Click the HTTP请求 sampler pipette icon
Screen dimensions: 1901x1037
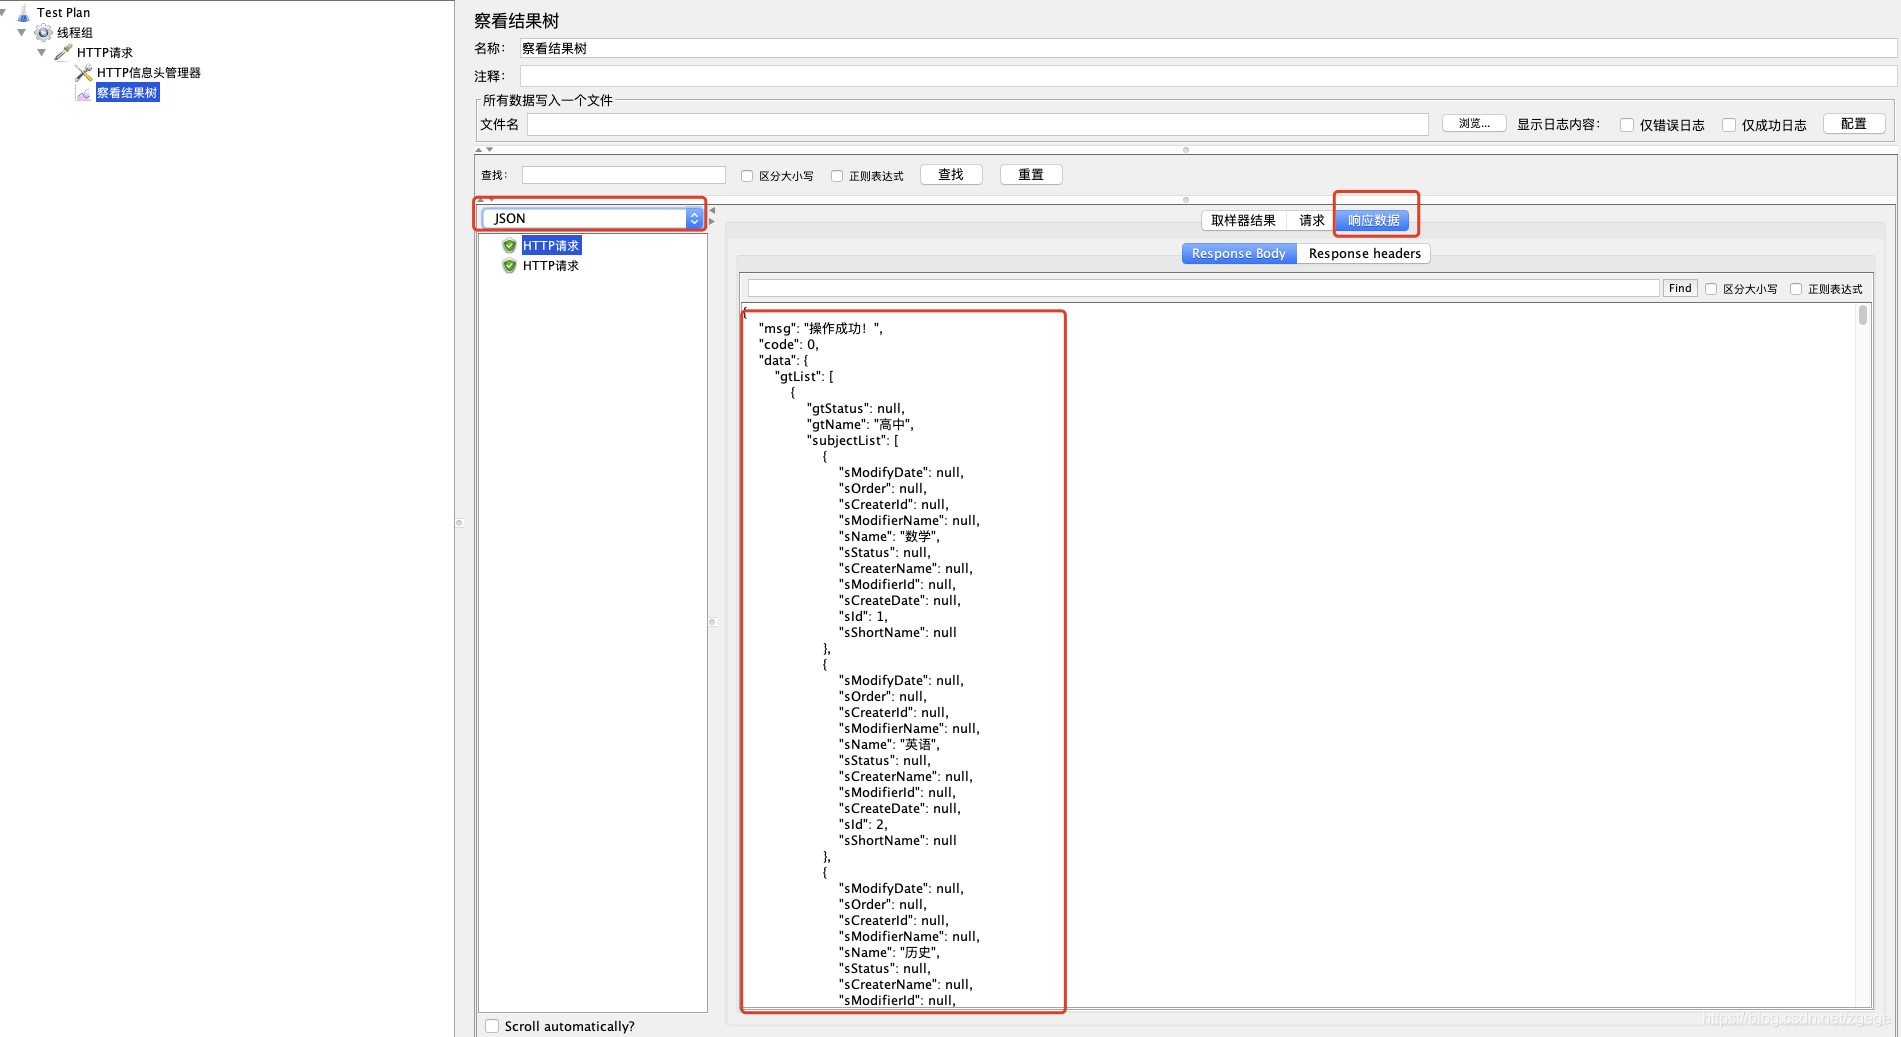point(64,53)
